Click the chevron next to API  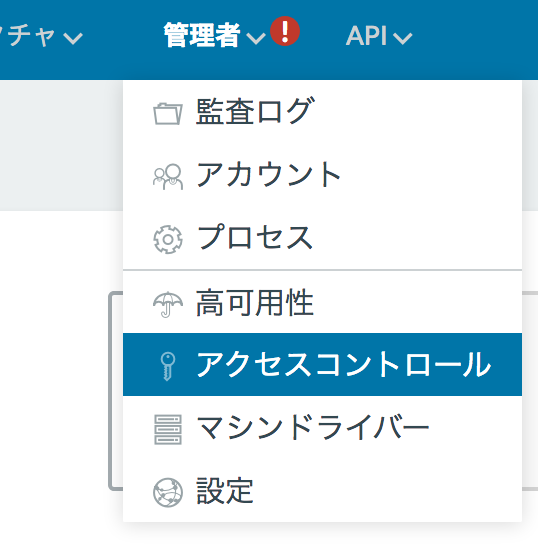pos(403,38)
